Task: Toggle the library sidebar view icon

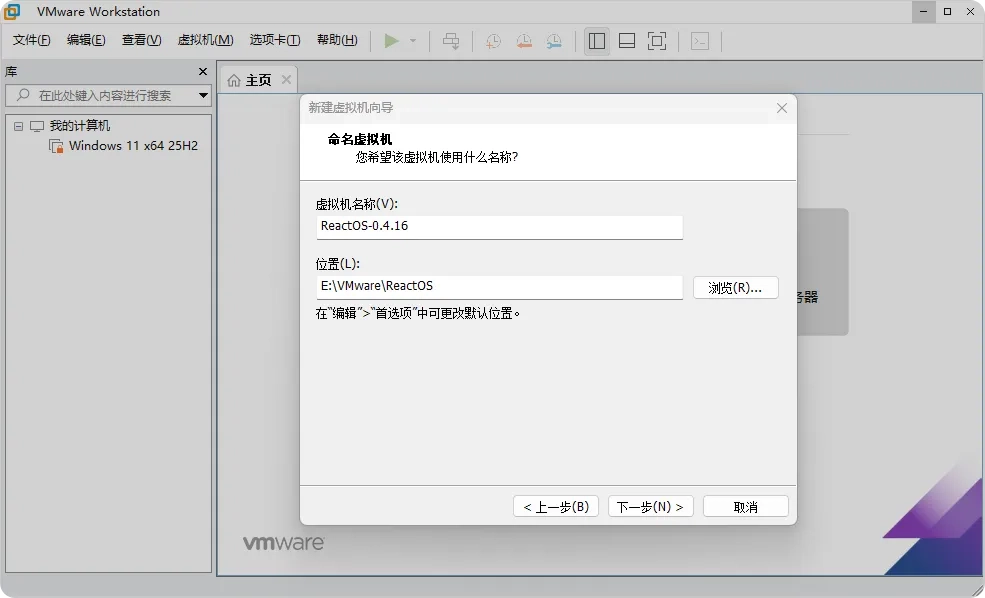Action: 597,41
